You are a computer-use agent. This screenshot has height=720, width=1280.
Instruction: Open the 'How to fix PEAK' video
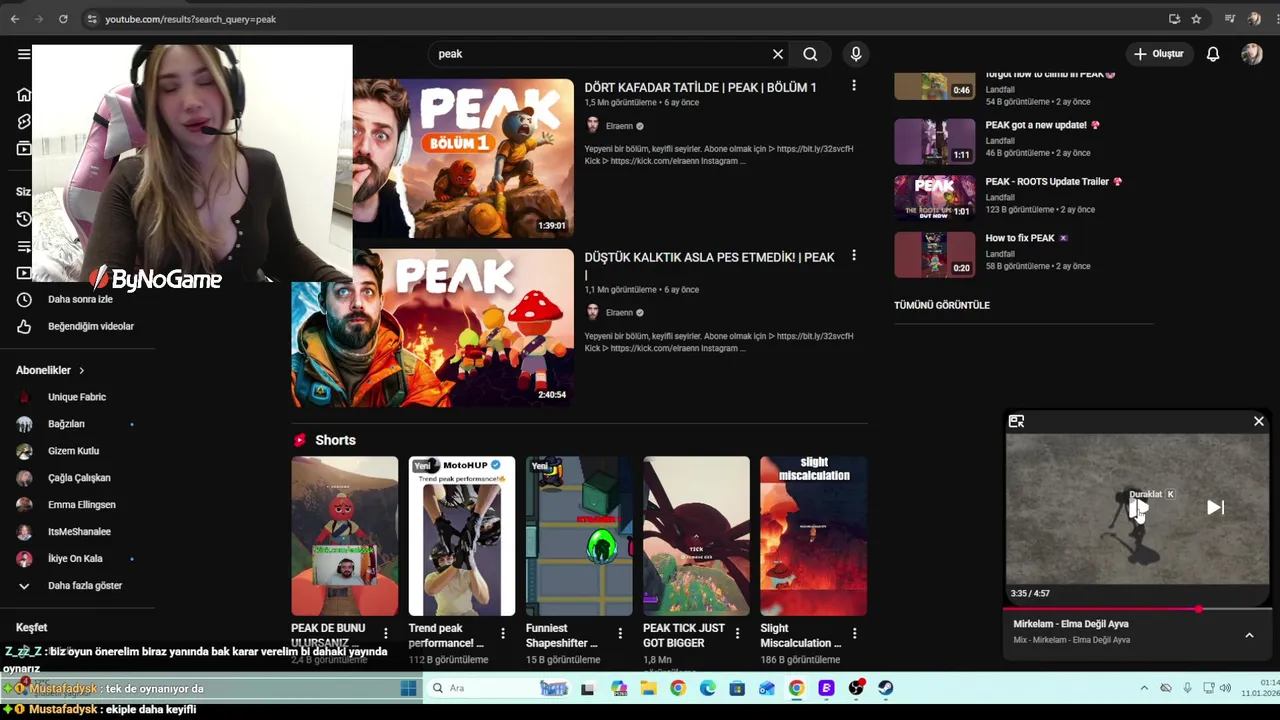[x=1020, y=238]
